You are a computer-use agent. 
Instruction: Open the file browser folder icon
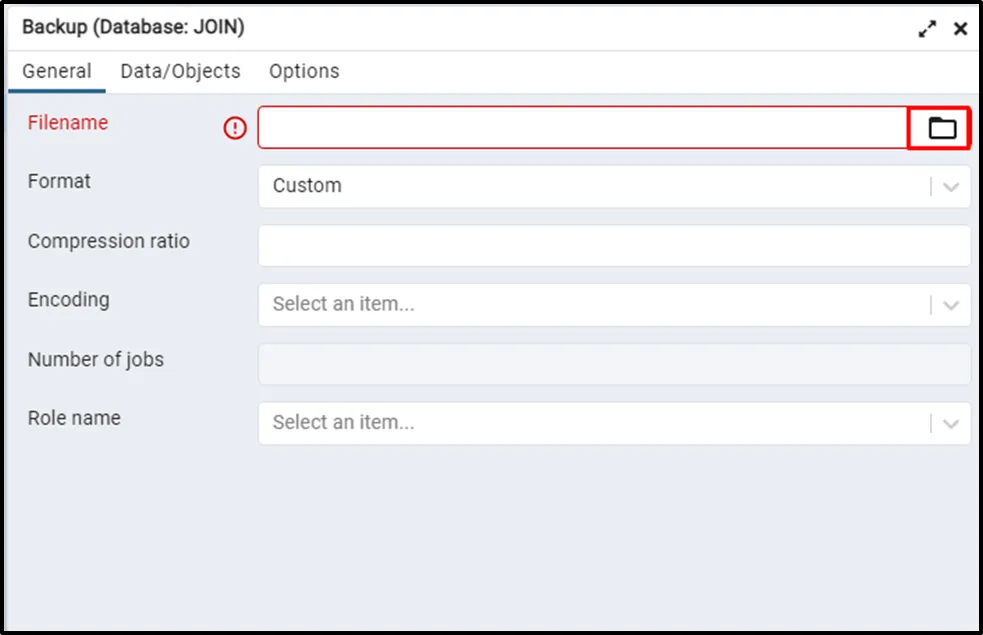tap(942, 128)
